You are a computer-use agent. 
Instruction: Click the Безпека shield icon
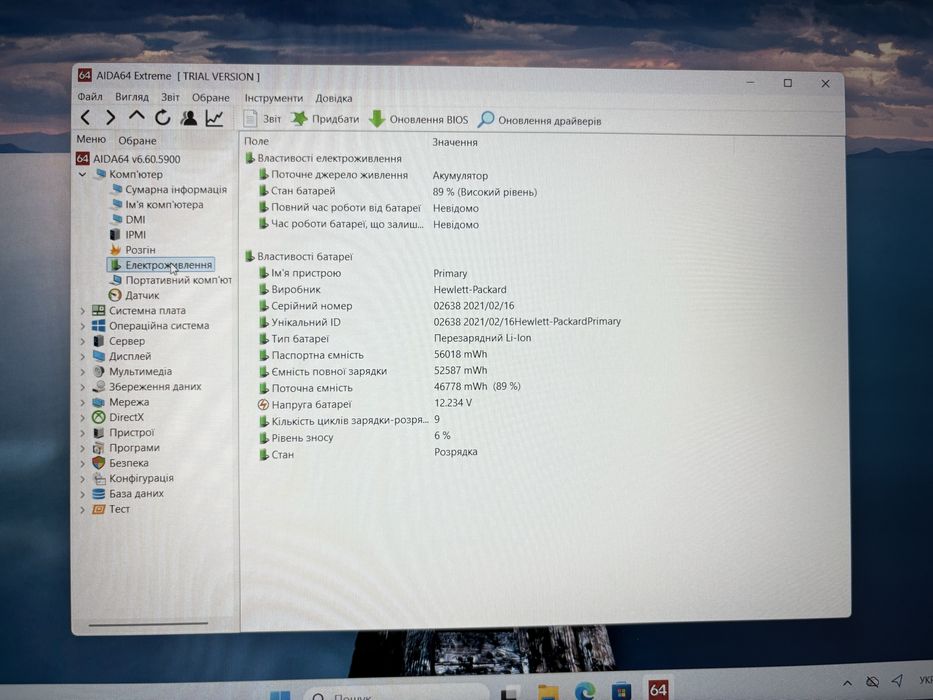[x=98, y=463]
